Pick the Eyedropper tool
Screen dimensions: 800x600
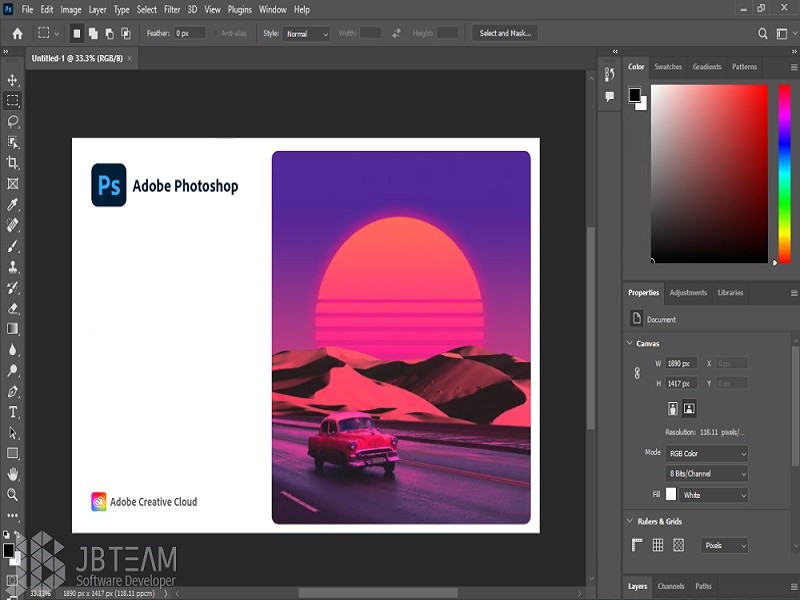13,205
